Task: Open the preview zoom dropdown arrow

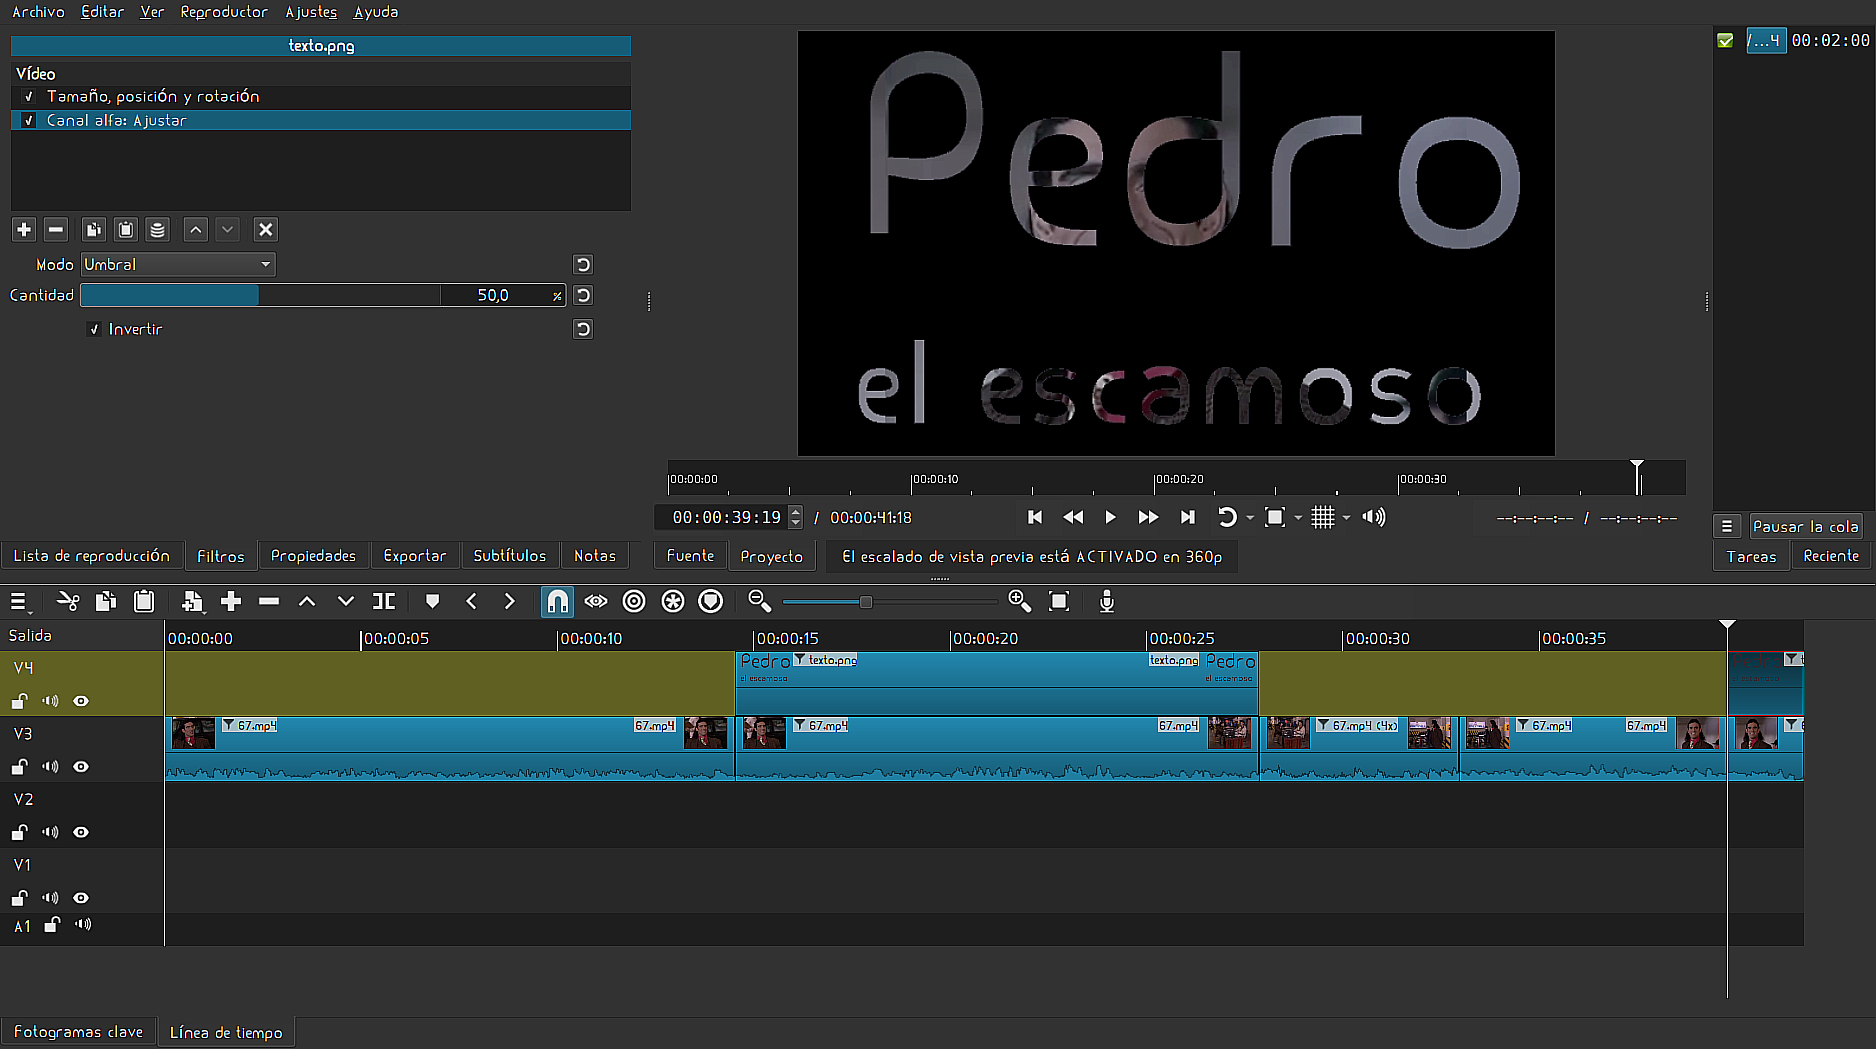Action: [x=1298, y=518]
